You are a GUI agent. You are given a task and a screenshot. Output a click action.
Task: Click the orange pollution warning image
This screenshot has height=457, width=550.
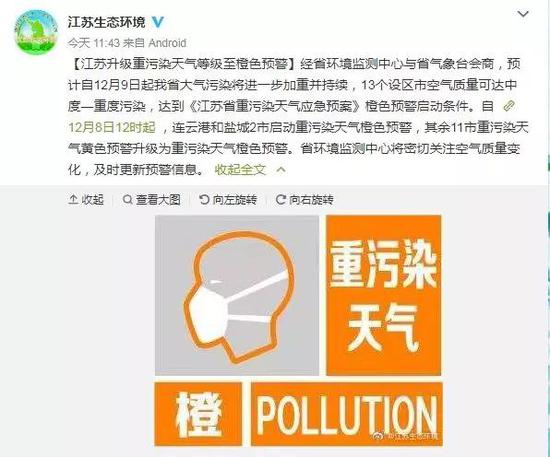tap(298, 330)
